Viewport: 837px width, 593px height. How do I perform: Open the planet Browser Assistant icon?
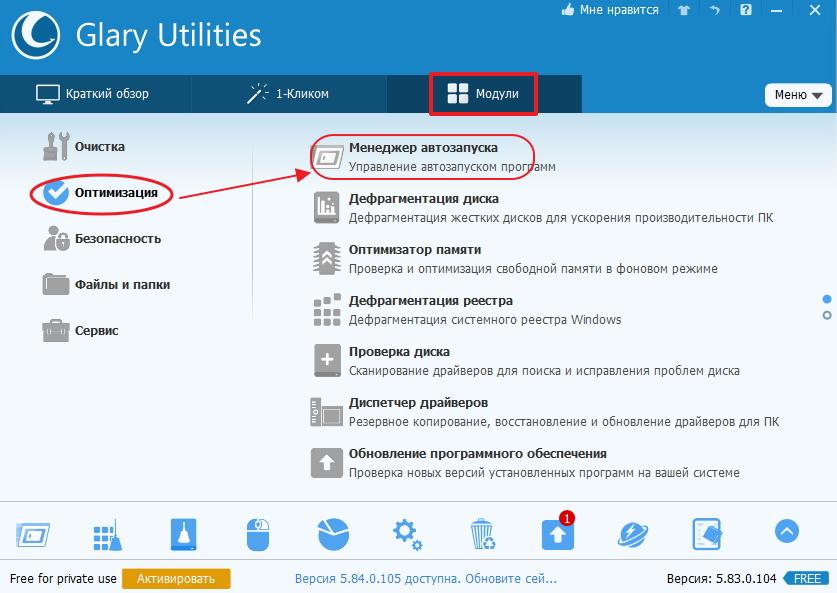tap(633, 534)
